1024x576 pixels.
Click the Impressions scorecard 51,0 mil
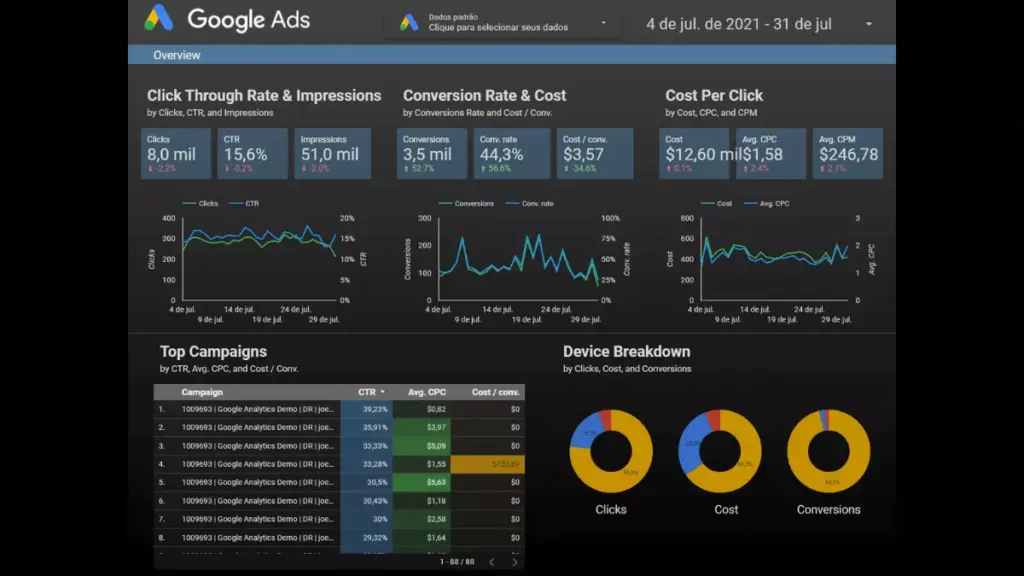[332, 153]
